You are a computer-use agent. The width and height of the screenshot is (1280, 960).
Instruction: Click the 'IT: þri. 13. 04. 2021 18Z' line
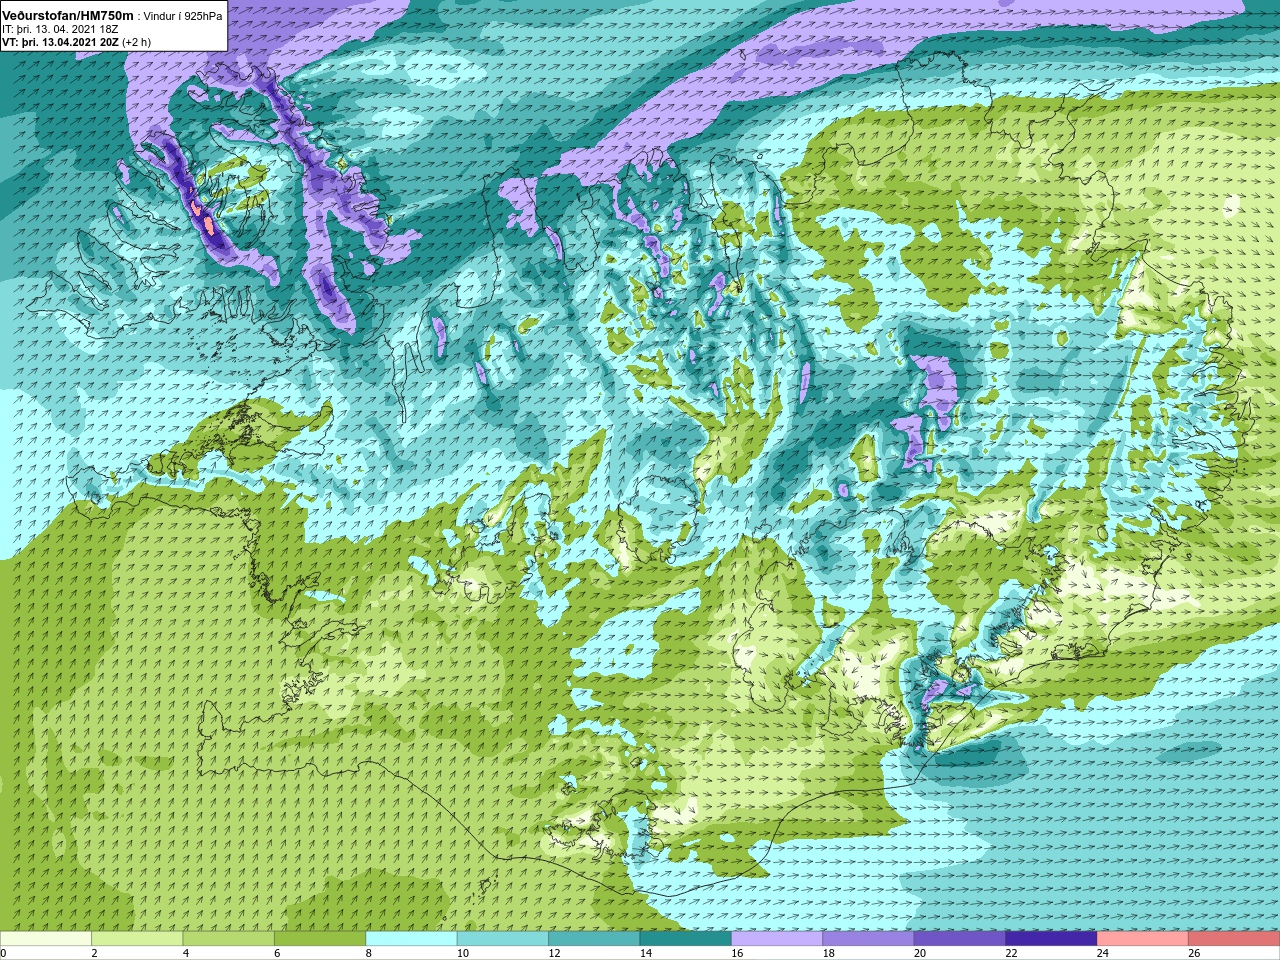[60, 29]
